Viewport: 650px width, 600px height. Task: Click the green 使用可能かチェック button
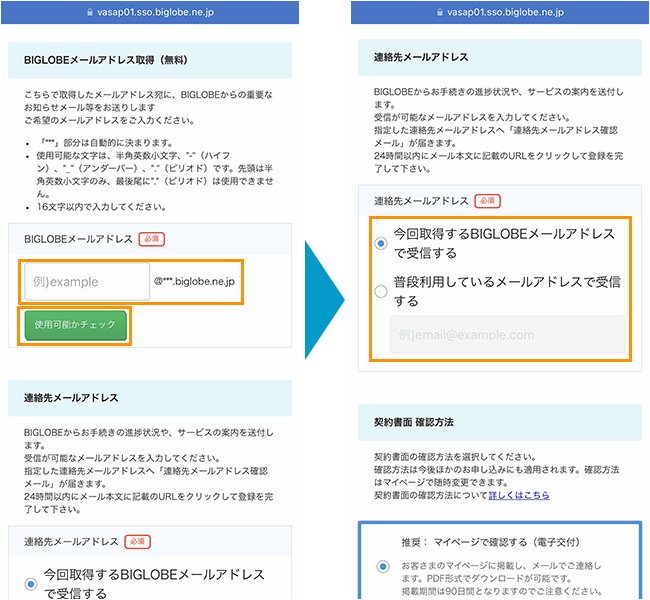pos(75,325)
